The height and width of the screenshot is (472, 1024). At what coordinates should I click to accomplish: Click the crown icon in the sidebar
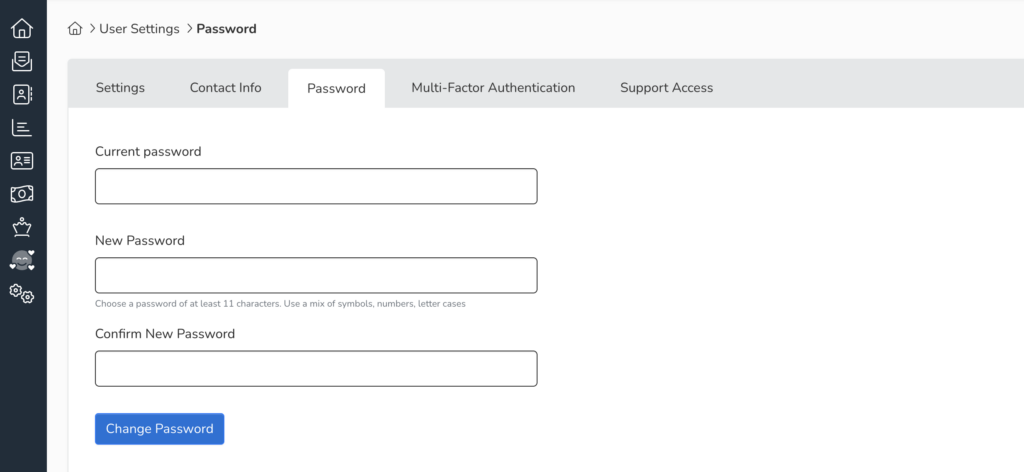pos(22,227)
